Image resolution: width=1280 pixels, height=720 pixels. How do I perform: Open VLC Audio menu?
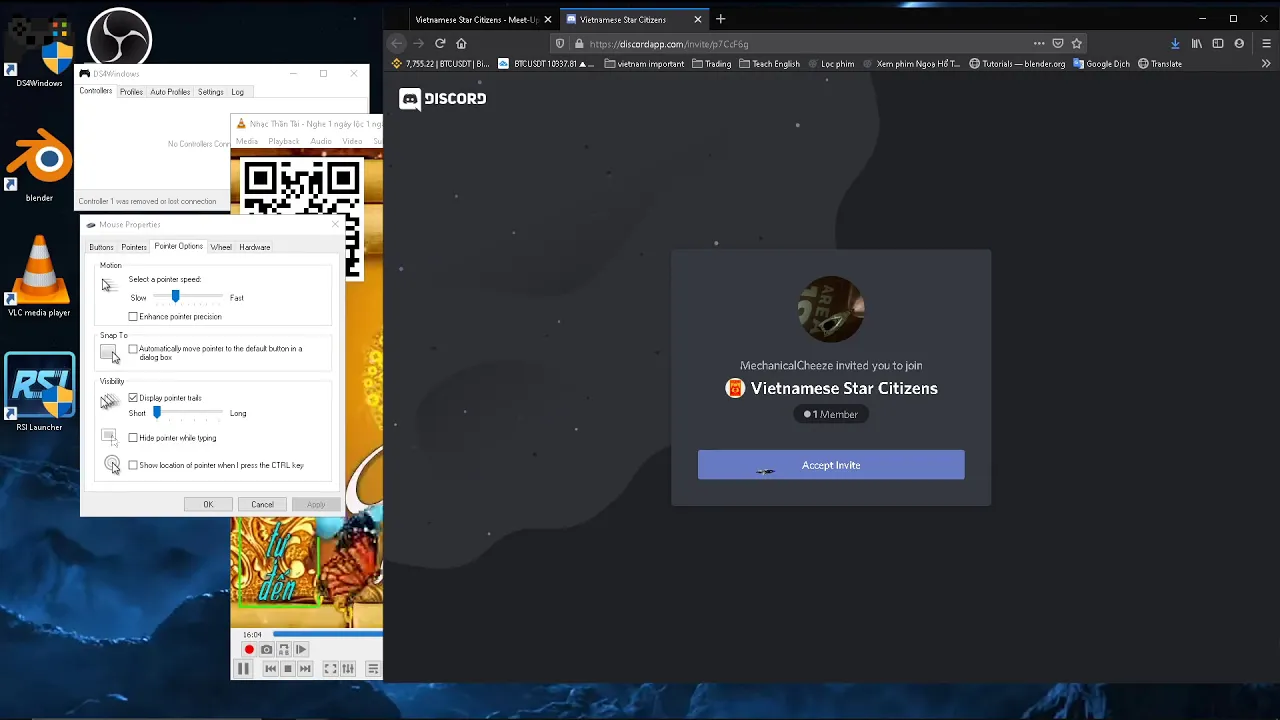coord(320,141)
